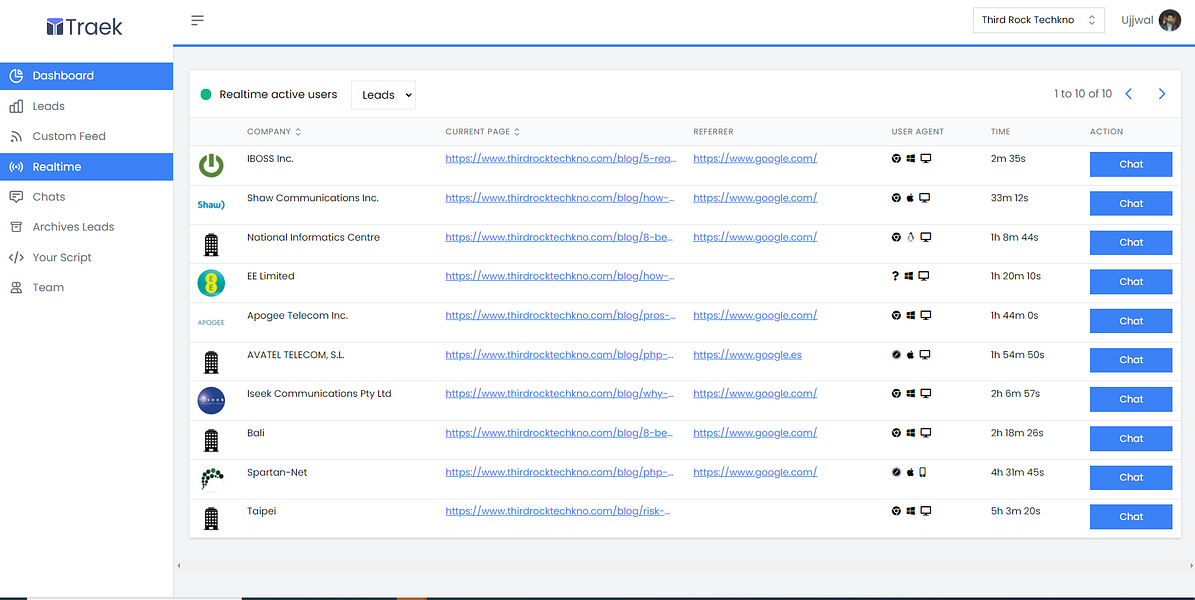This screenshot has height=600, width=1195.
Task: Click the Safari icon in AVATEL row
Action: click(x=896, y=355)
